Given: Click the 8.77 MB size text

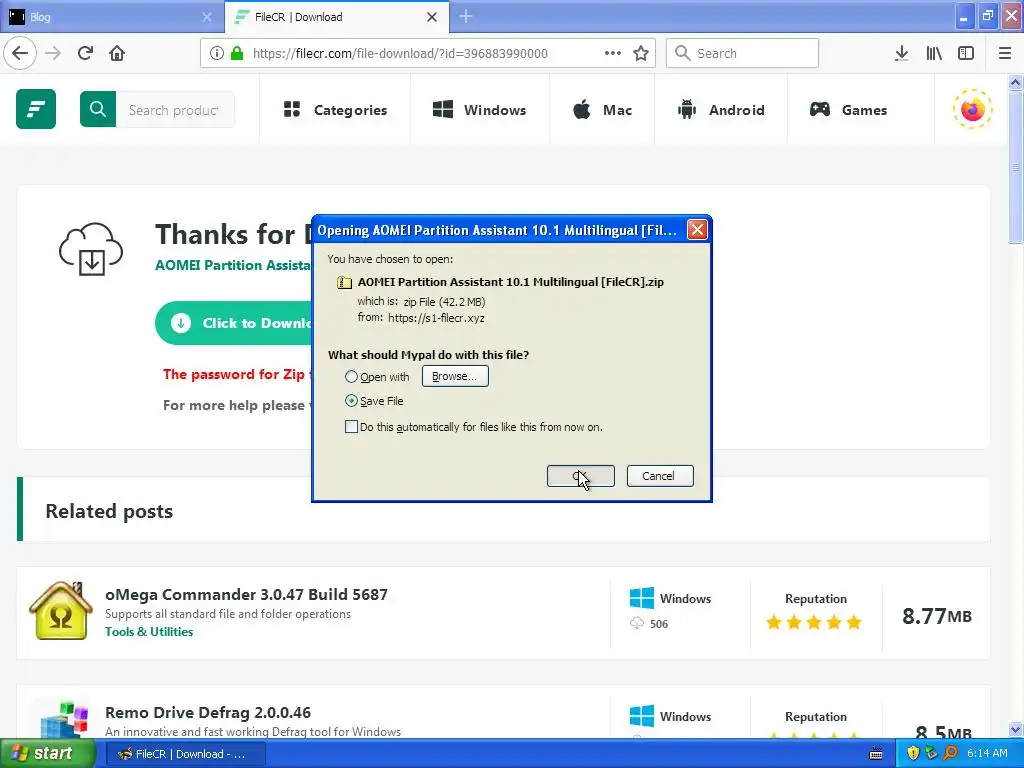Looking at the screenshot, I should (x=936, y=616).
